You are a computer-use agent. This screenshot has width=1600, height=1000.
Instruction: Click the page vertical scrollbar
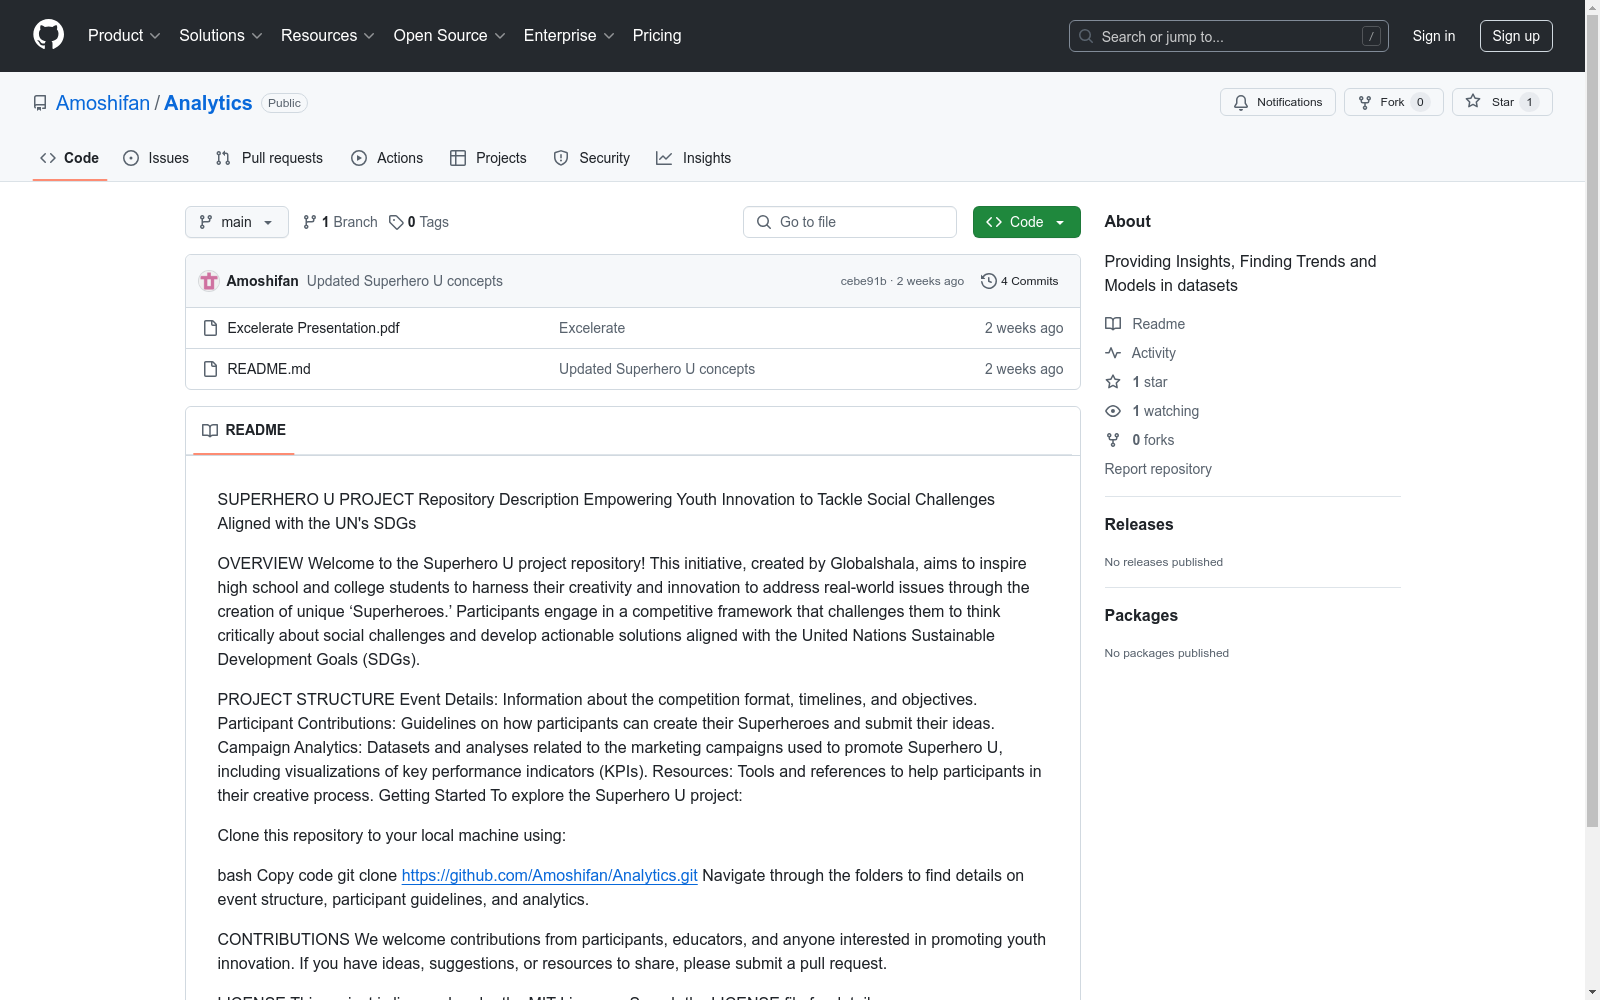pyautogui.click(x=1593, y=420)
